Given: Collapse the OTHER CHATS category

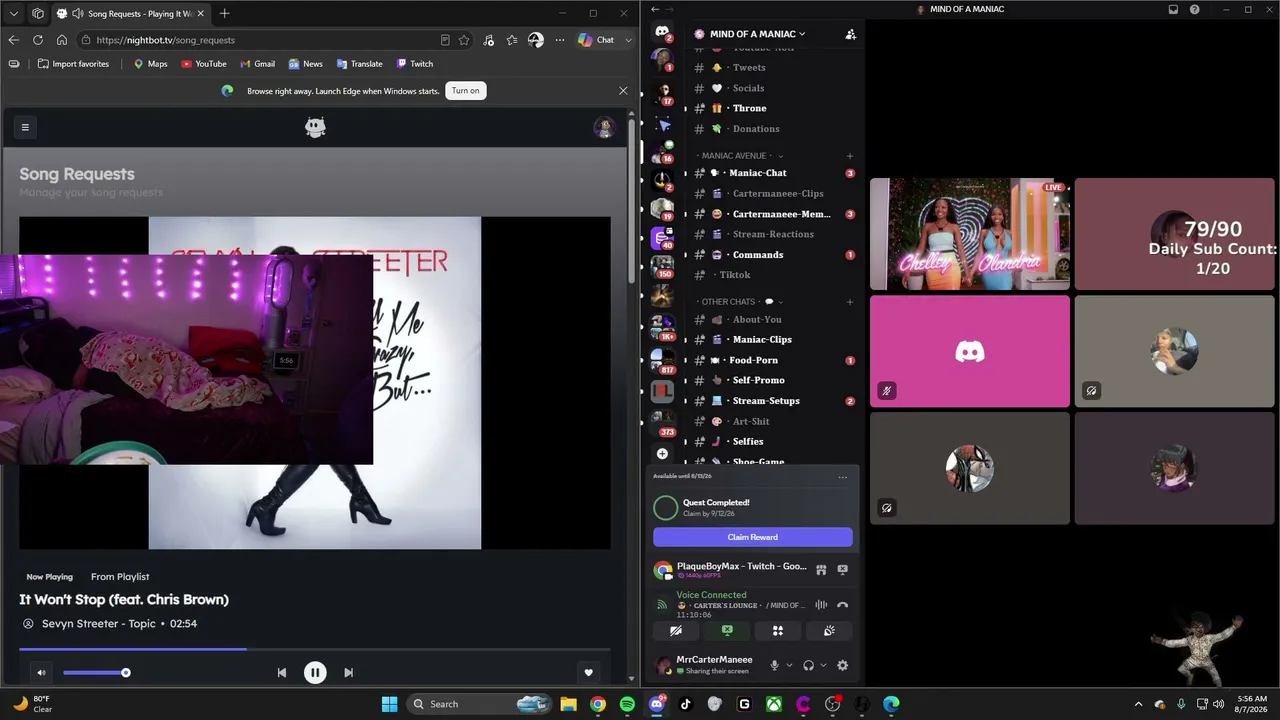Looking at the screenshot, I should click(x=740, y=302).
